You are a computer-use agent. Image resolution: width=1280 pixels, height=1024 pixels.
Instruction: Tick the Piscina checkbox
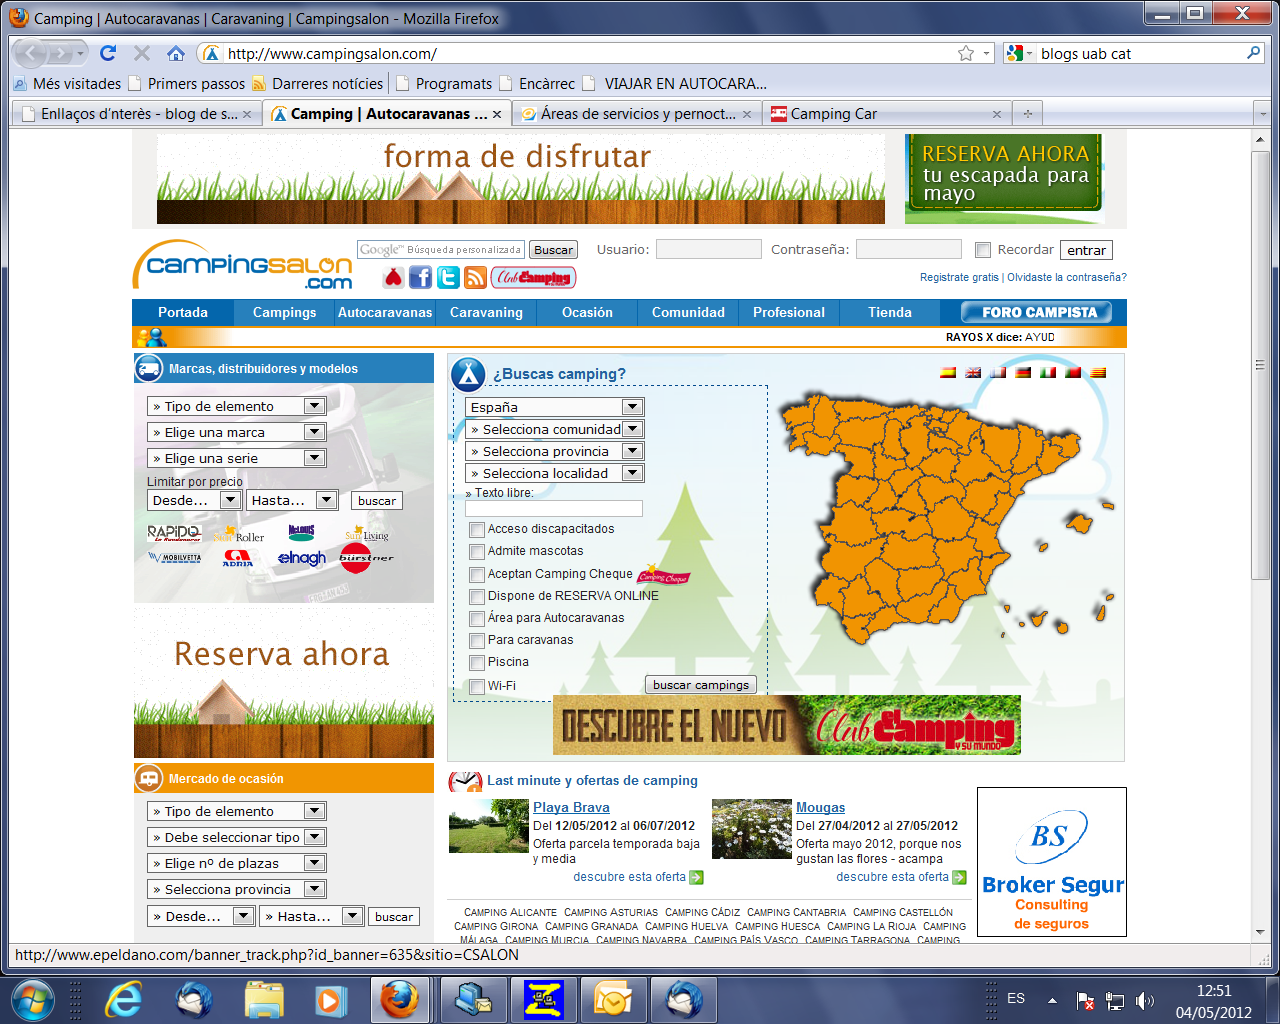click(x=477, y=662)
